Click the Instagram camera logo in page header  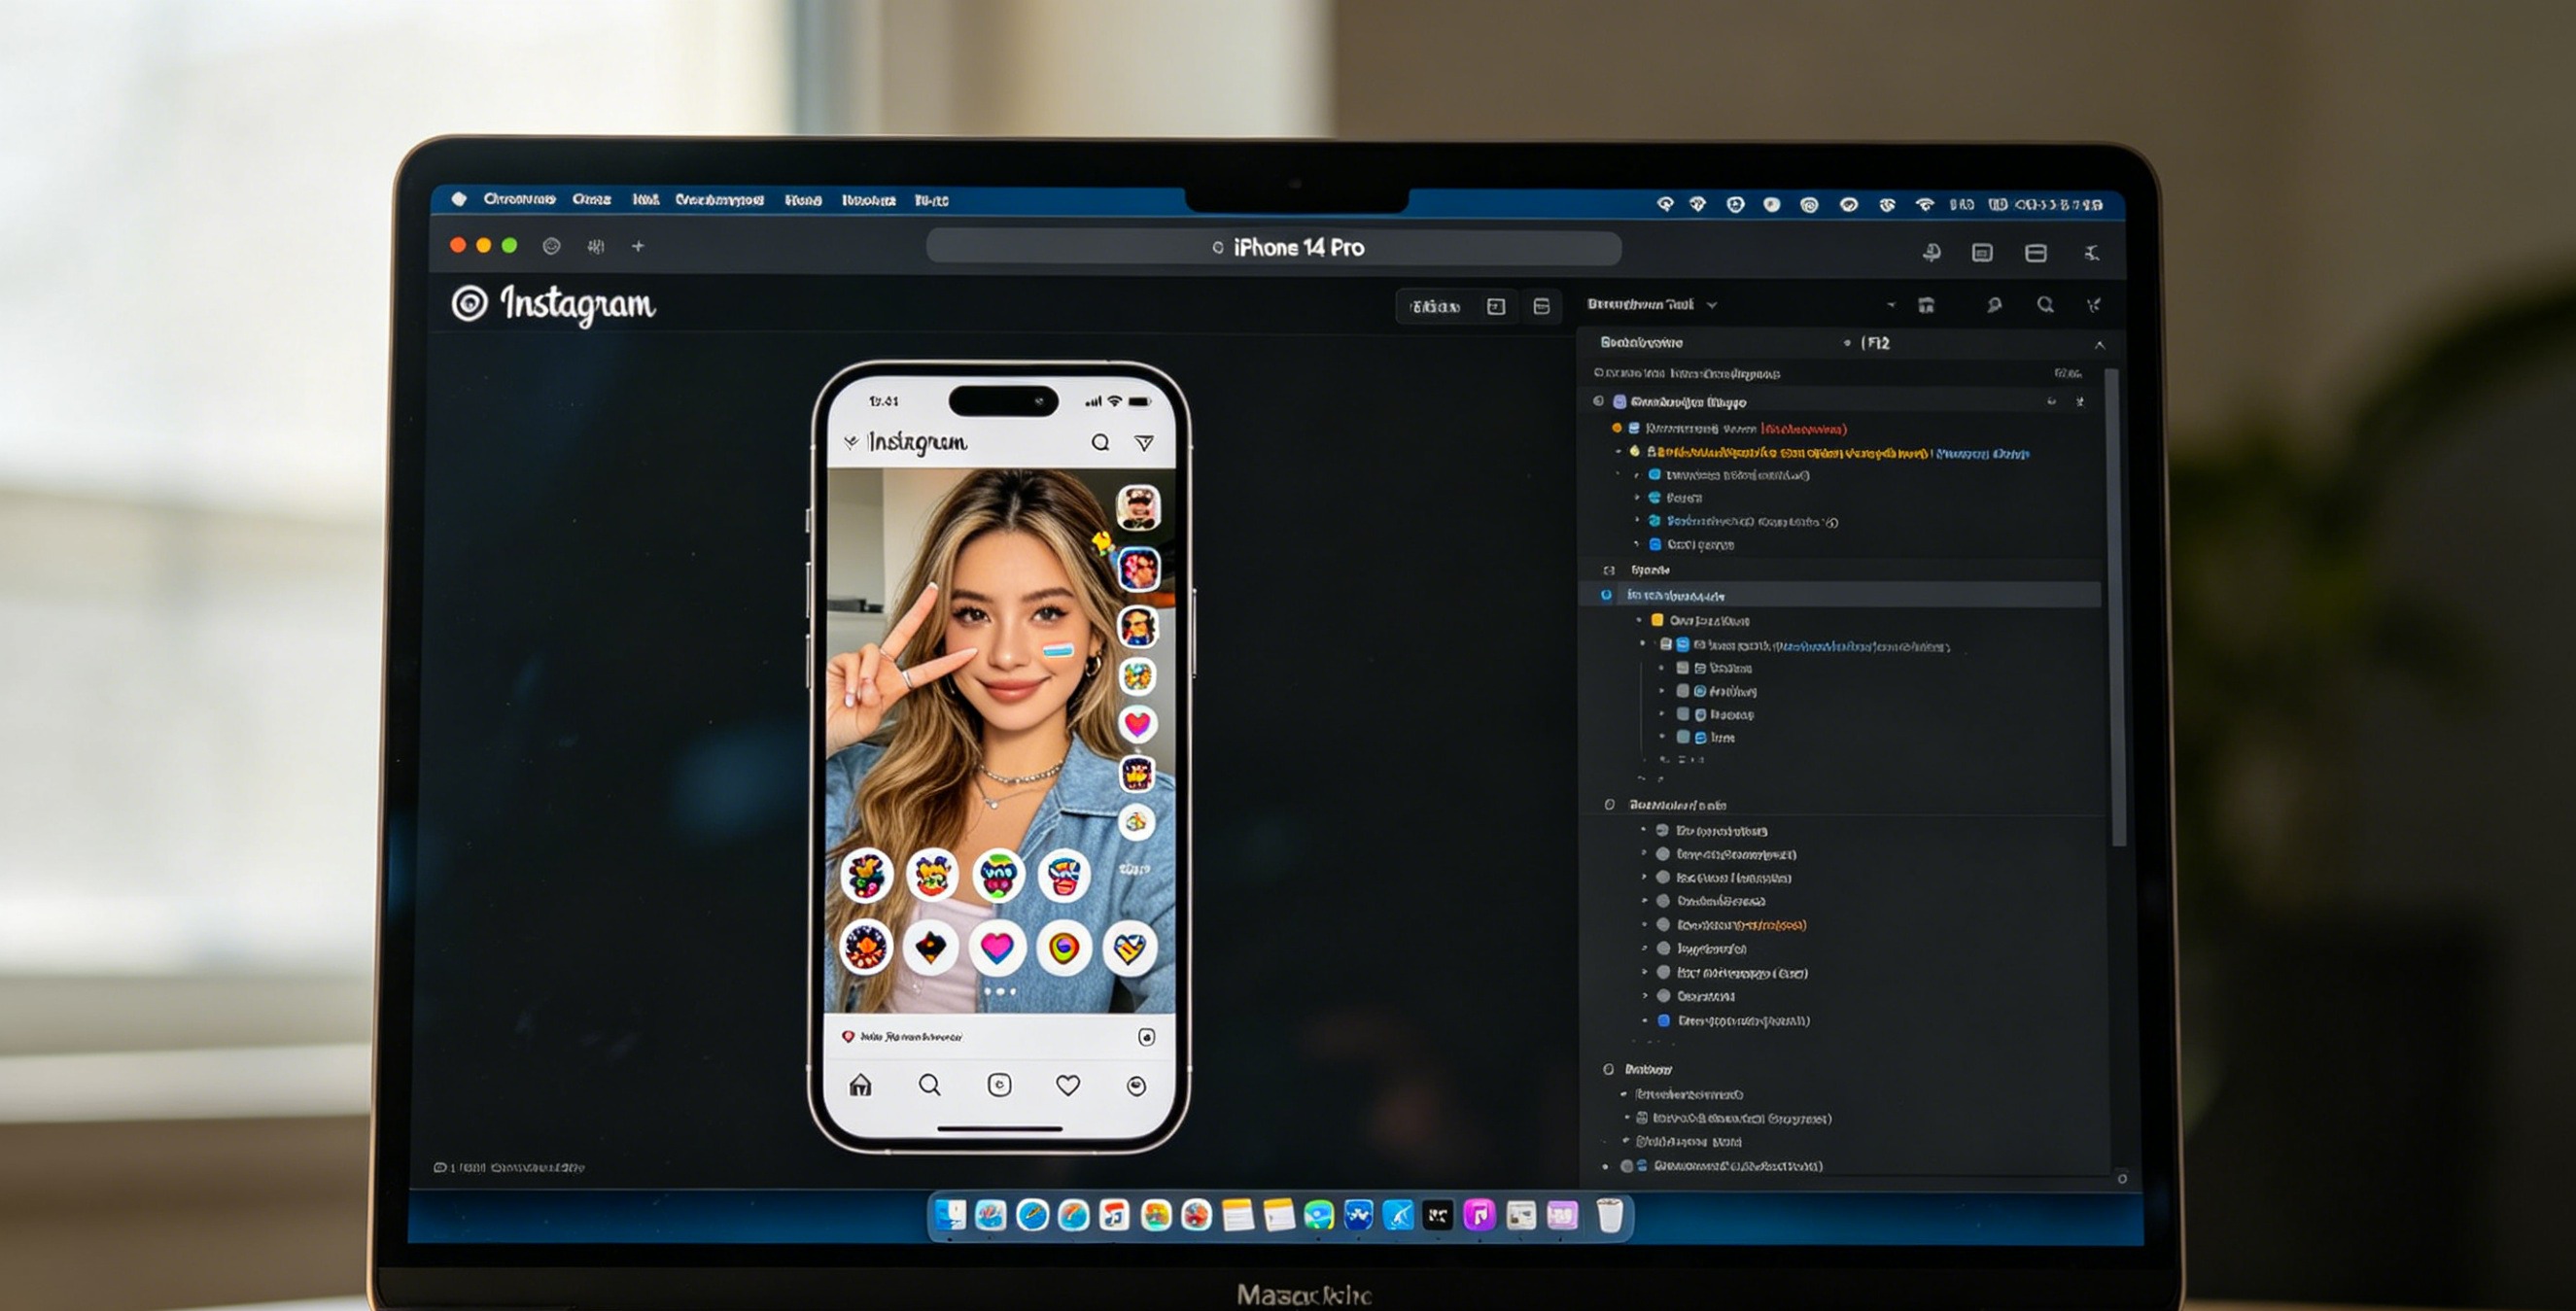[469, 303]
